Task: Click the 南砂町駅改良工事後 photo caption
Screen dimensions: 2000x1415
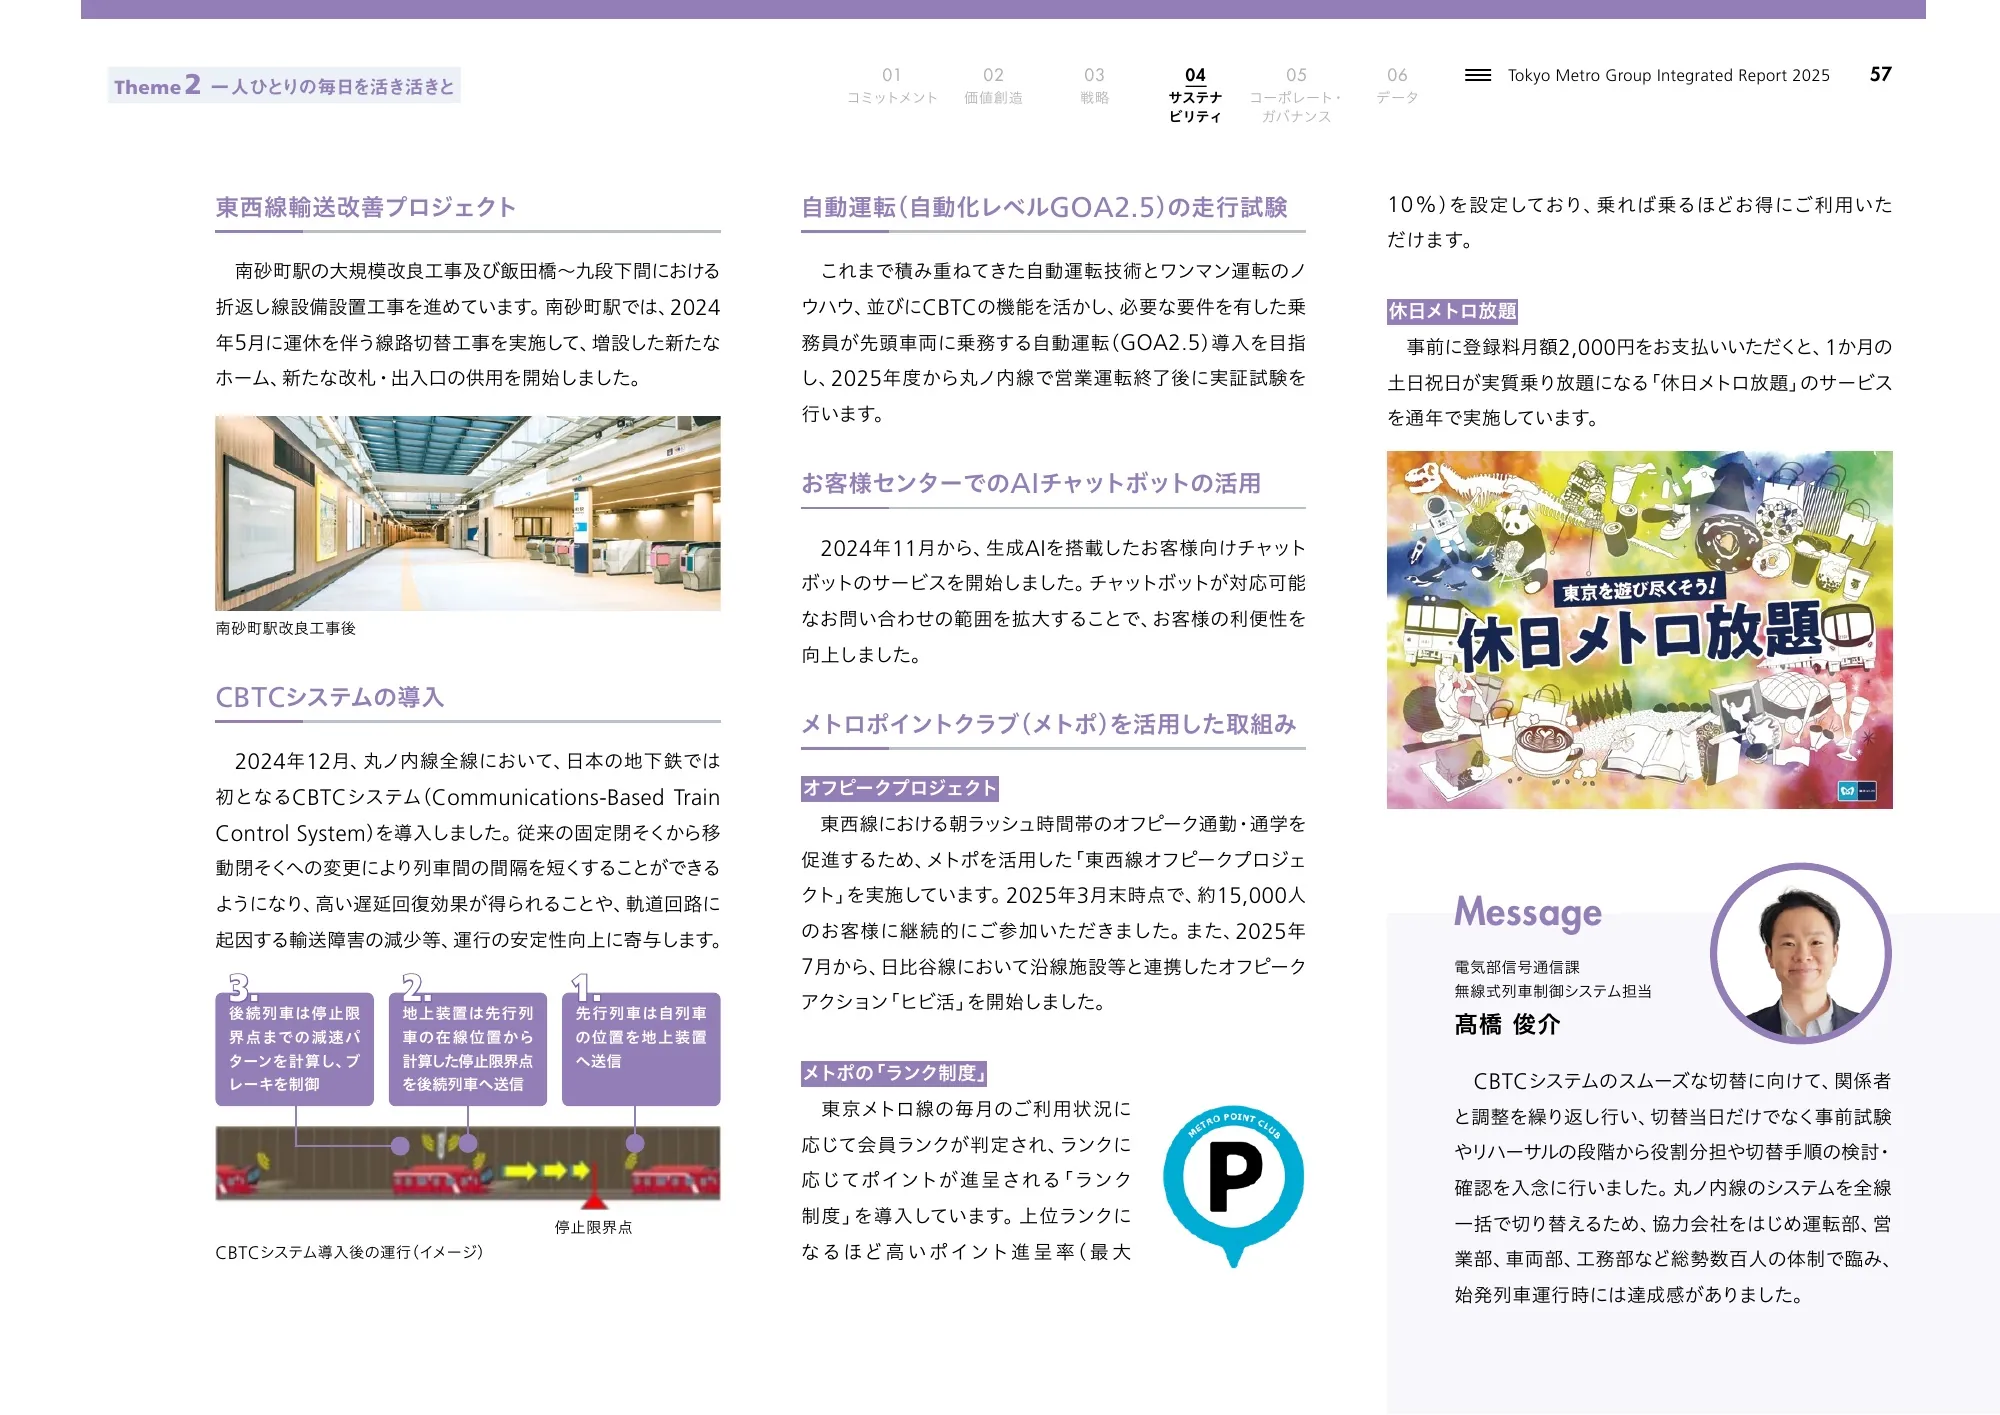Action: point(285,628)
